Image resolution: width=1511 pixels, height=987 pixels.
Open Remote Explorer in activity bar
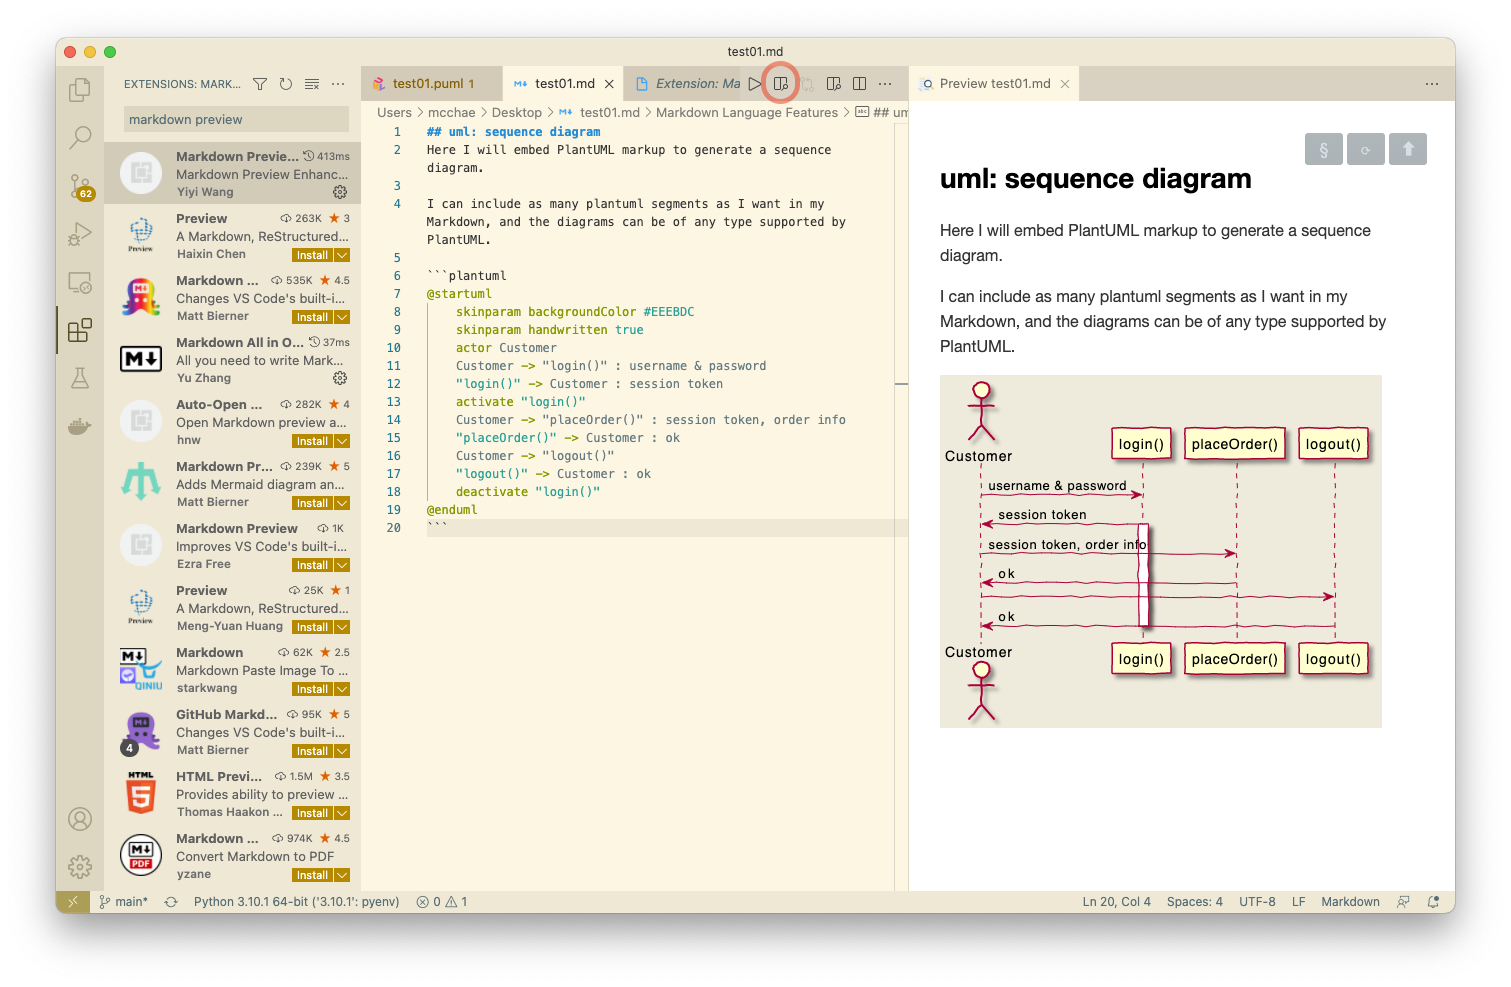tap(80, 283)
